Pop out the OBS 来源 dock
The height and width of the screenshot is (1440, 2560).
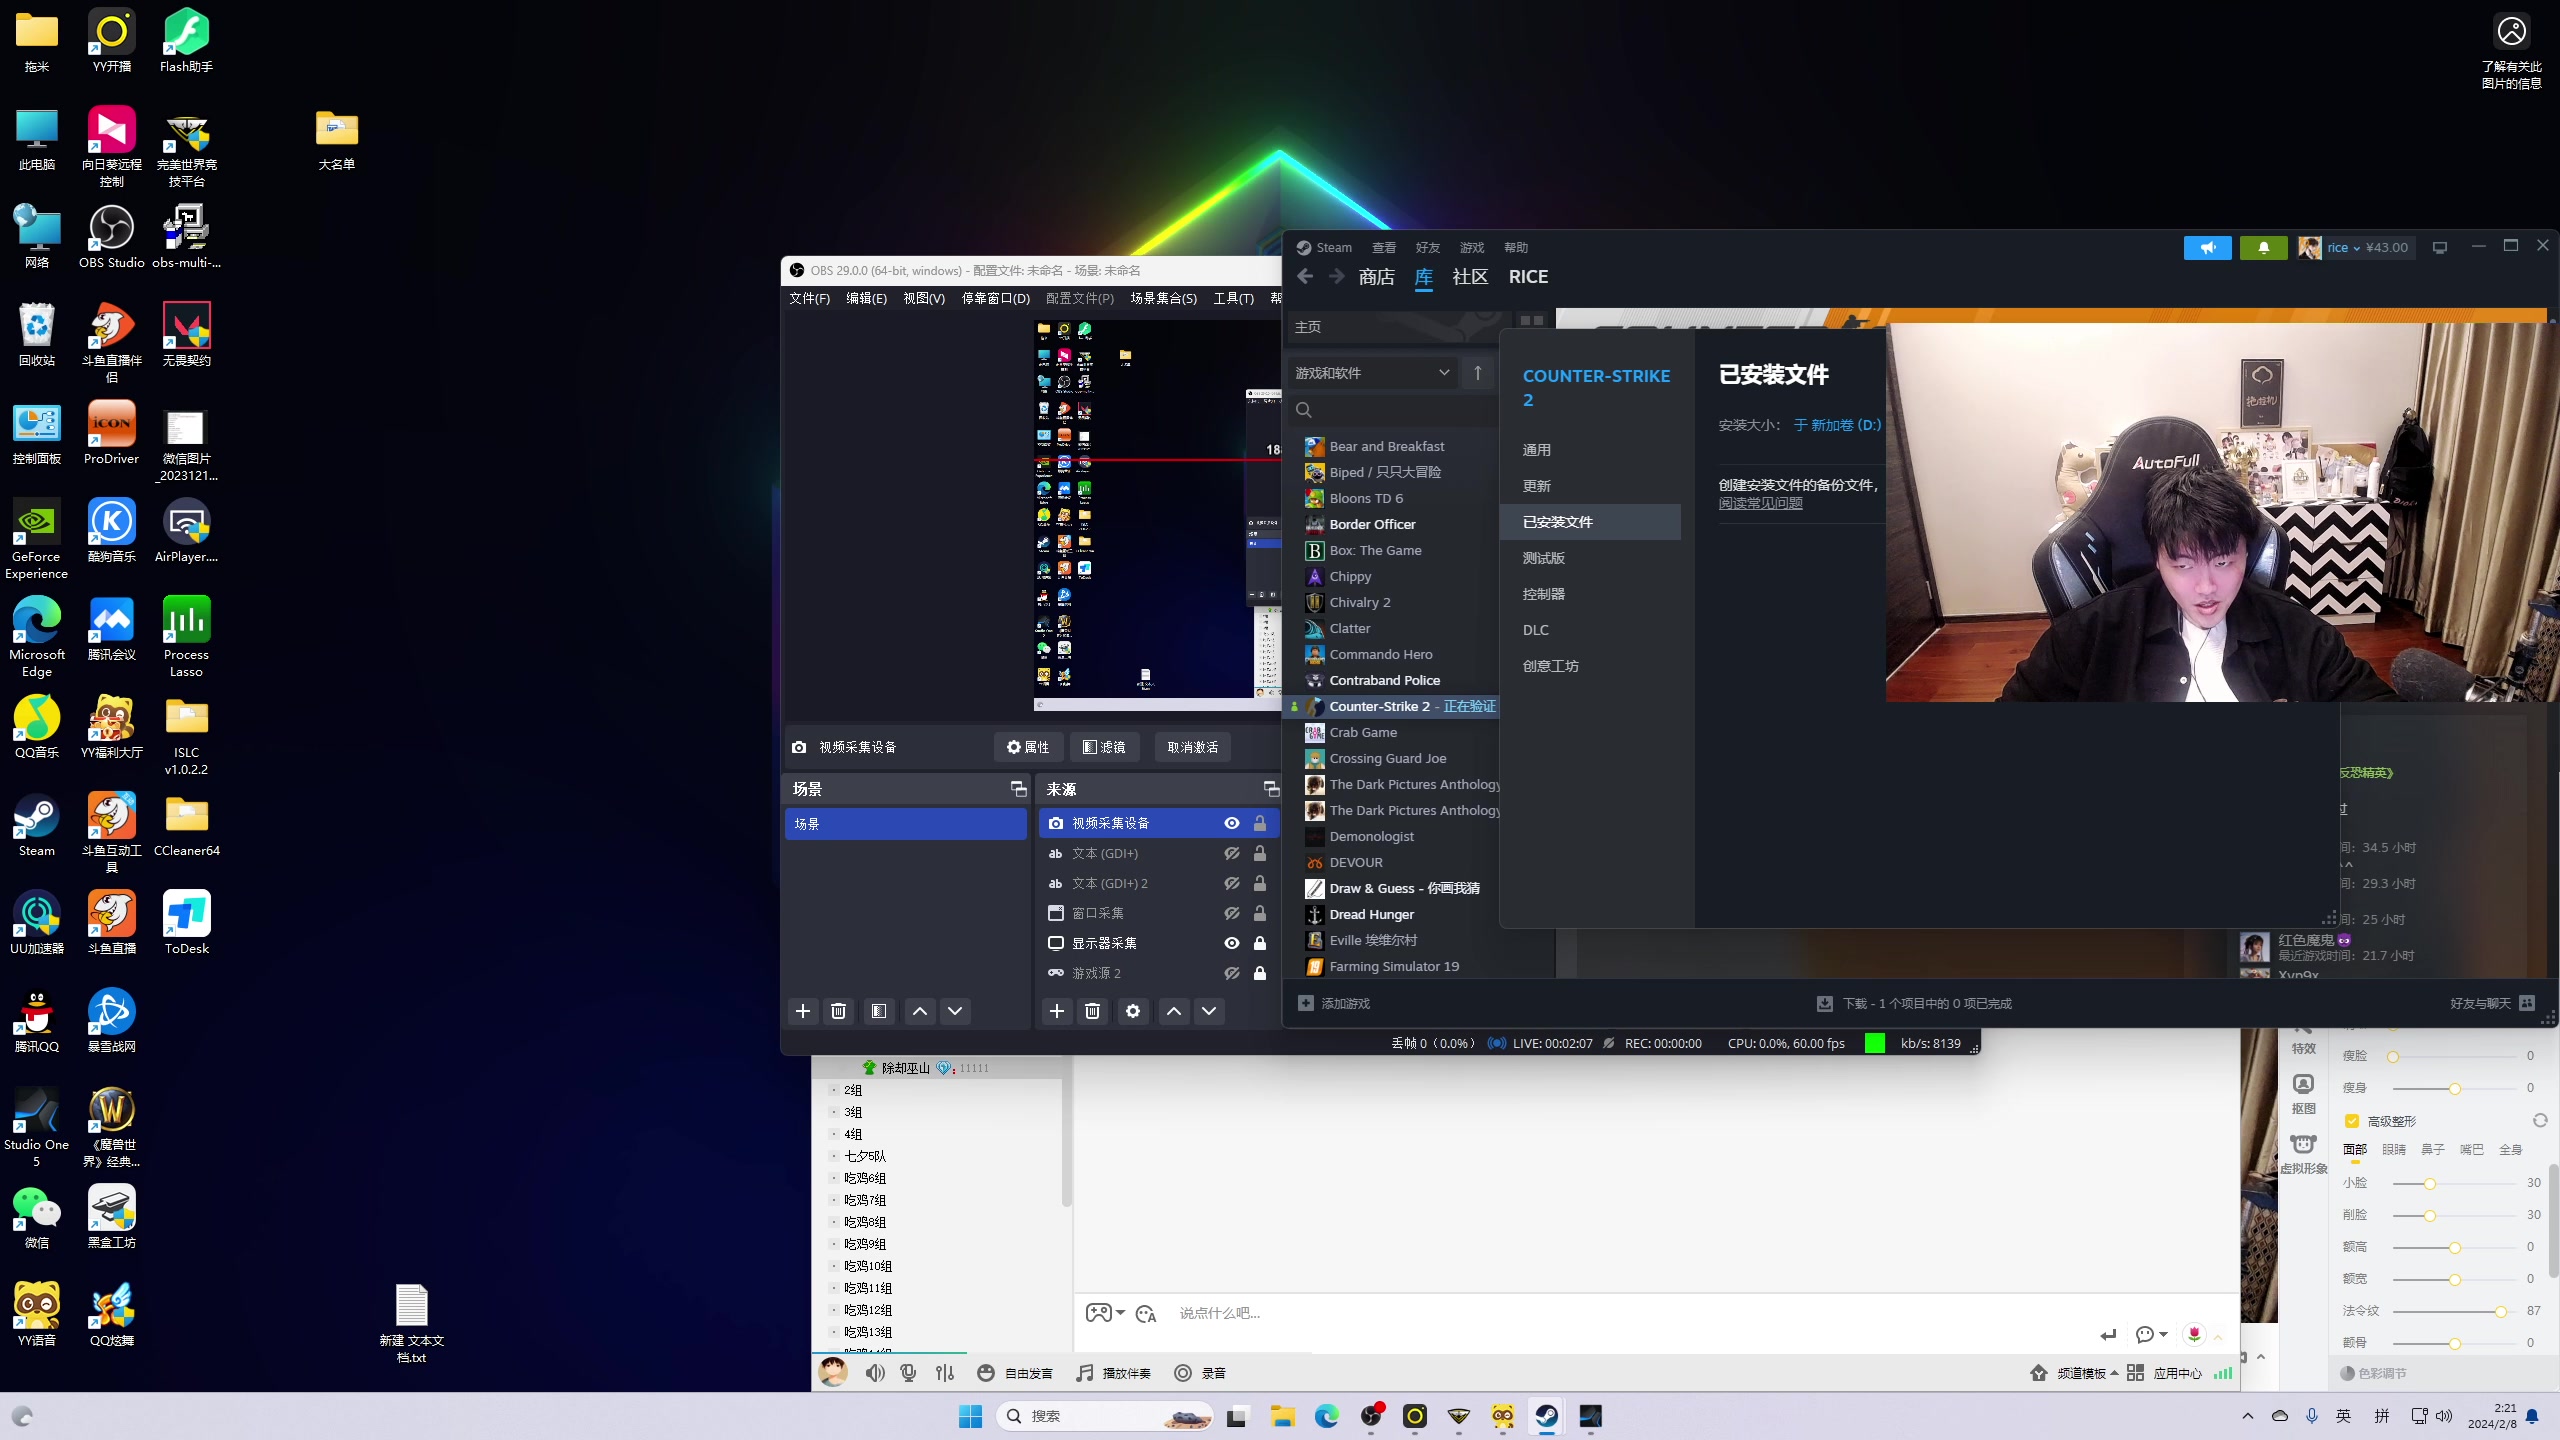coord(1271,789)
